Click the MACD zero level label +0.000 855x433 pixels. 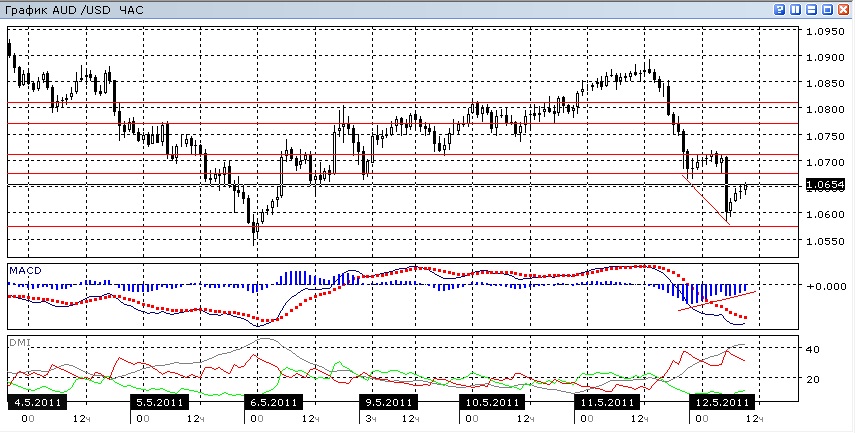826,286
